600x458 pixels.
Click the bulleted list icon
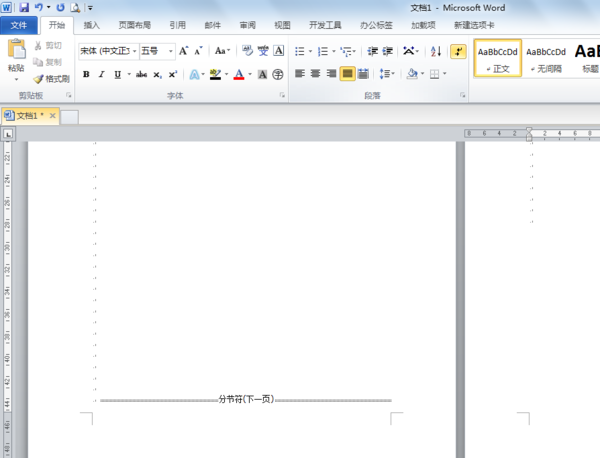299,51
